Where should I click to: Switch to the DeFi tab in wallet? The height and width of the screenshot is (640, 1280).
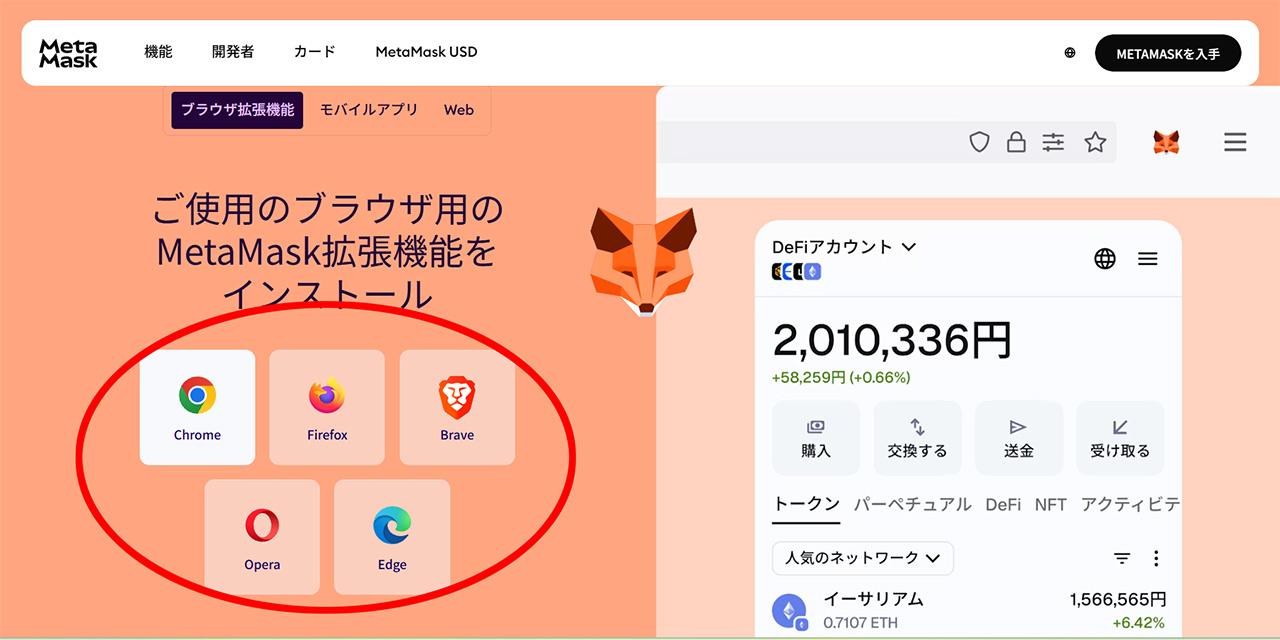pyautogui.click(x=1003, y=504)
